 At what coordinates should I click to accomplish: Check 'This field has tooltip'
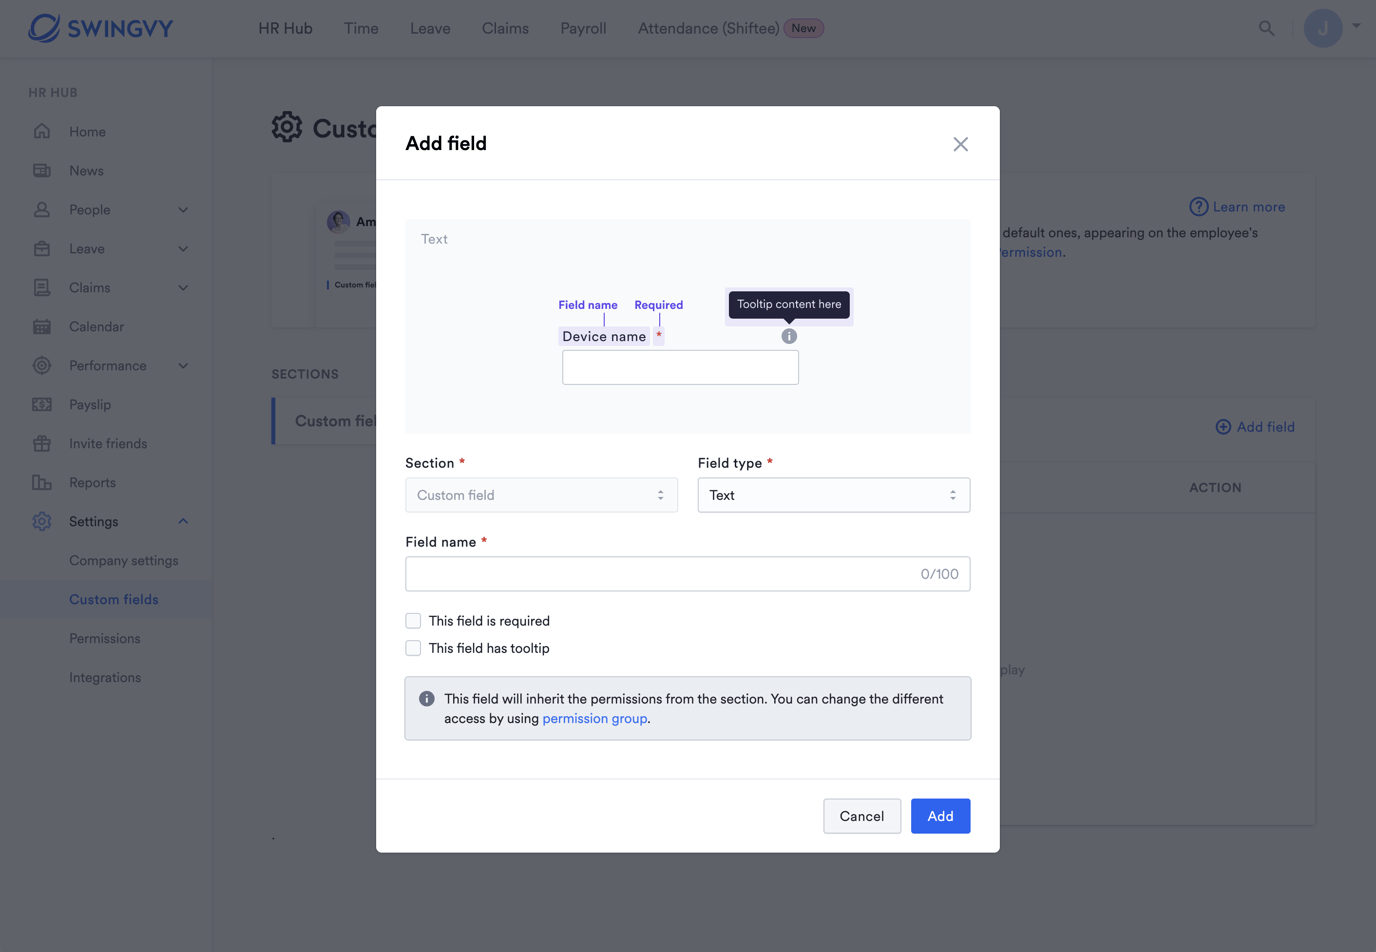[413, 648]
